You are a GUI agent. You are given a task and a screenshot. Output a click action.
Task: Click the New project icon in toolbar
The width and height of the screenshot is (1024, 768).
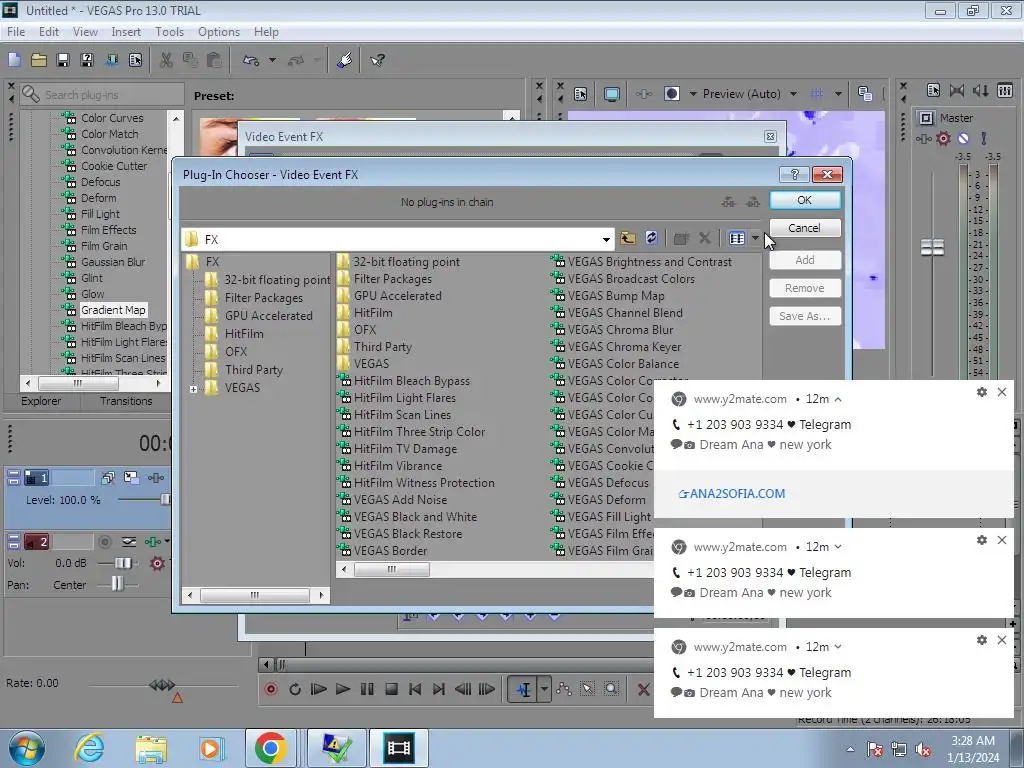point(14,61)
